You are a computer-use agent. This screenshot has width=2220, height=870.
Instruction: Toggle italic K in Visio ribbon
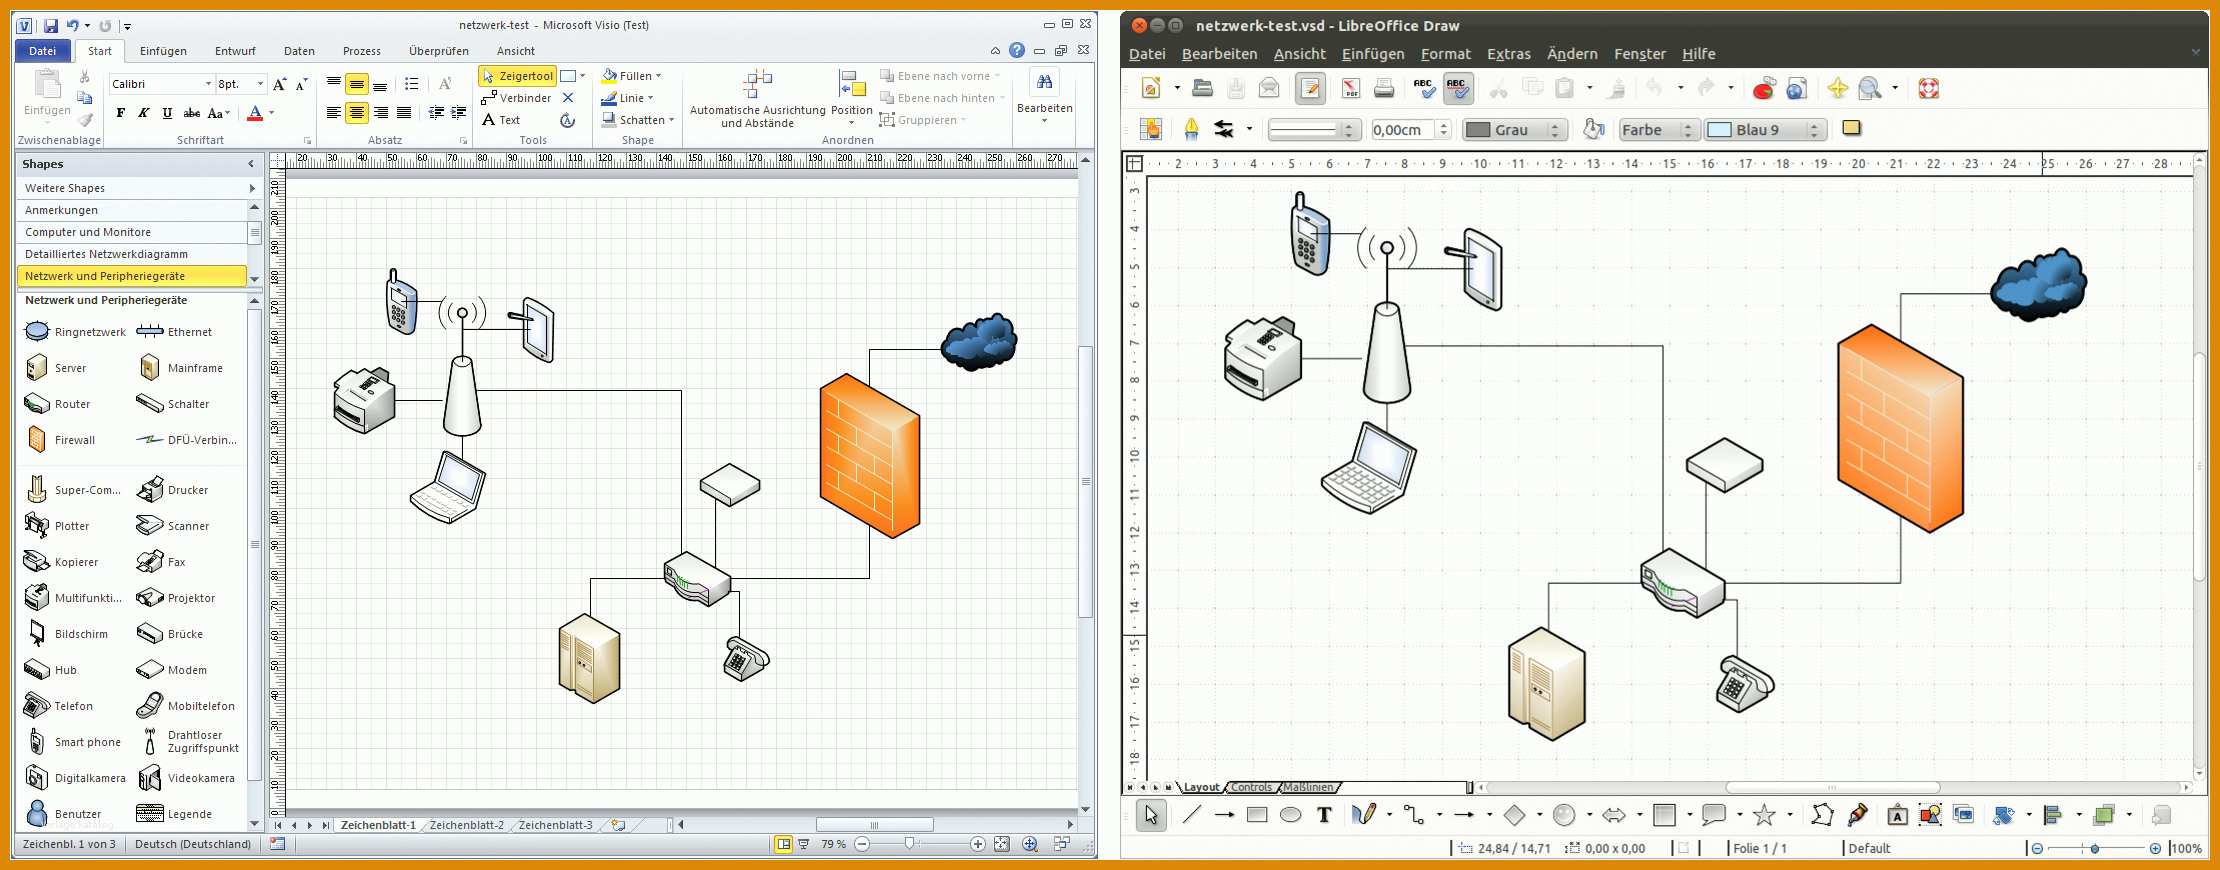coord(144,113)
